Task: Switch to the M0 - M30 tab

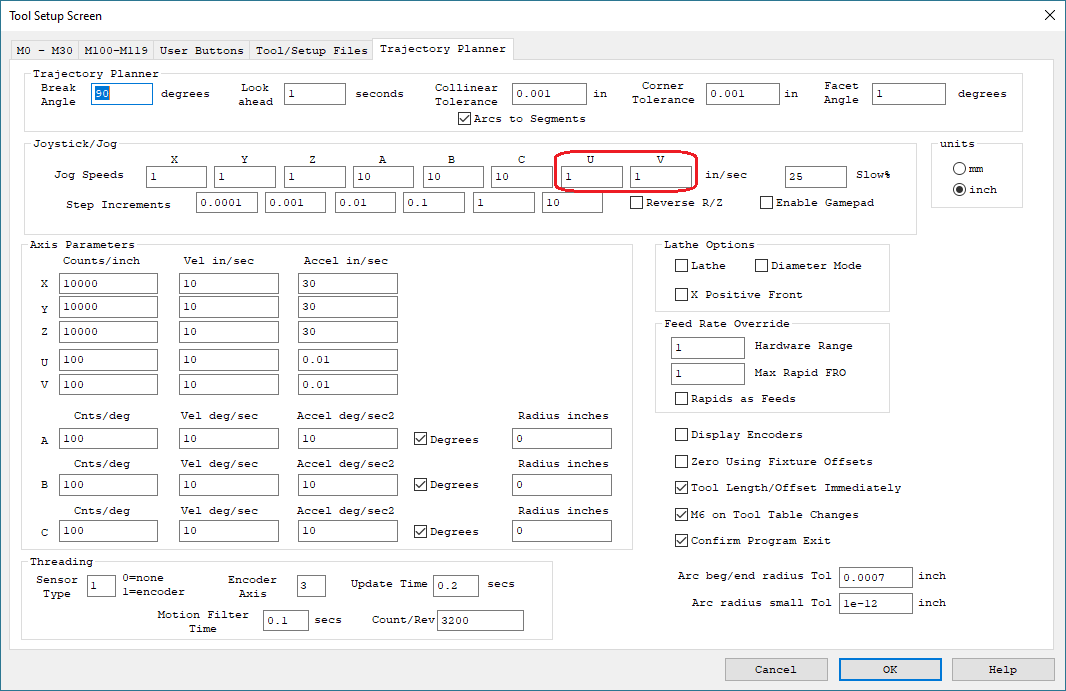Action: 44,50
